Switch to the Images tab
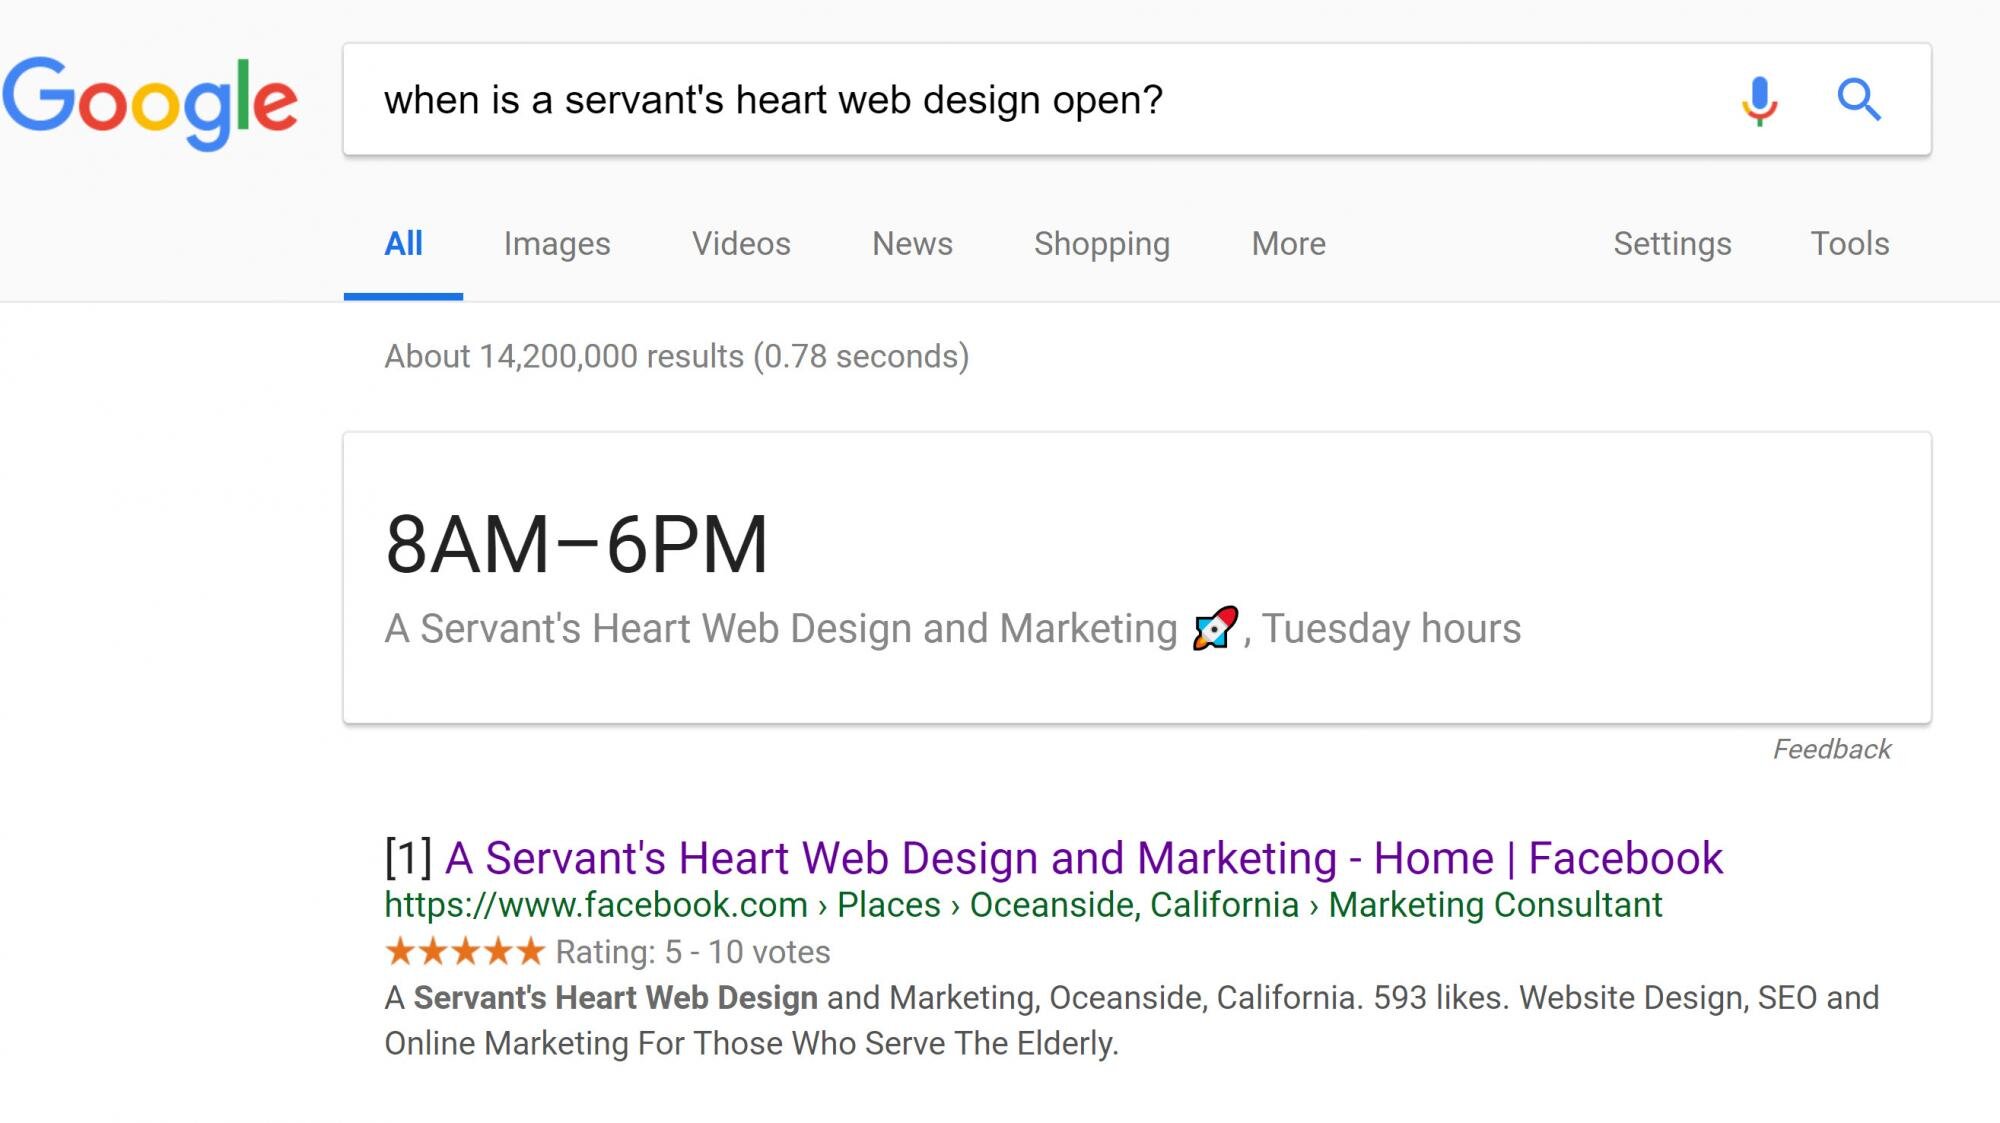 click(x=557, y=244)
